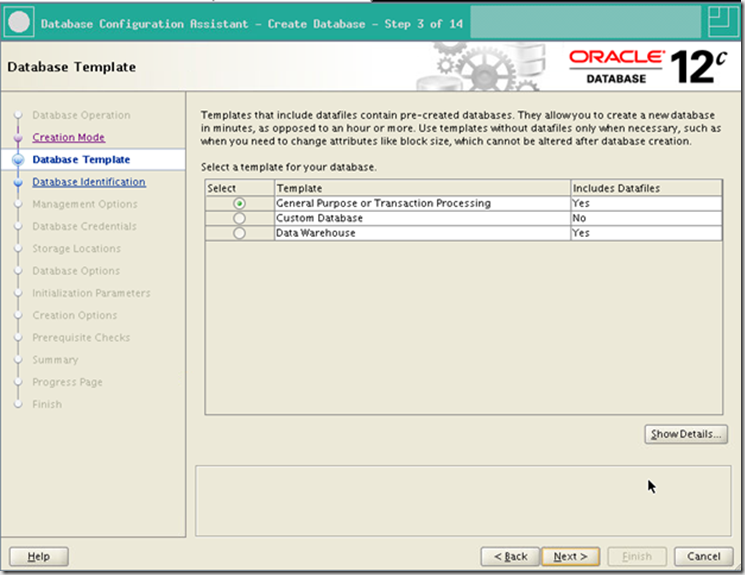Image resolution: width=745 pixels, height=575 pixels.
Task: Click the empty message area below the table
Action: pyautogui.click(x=463, y=501)
